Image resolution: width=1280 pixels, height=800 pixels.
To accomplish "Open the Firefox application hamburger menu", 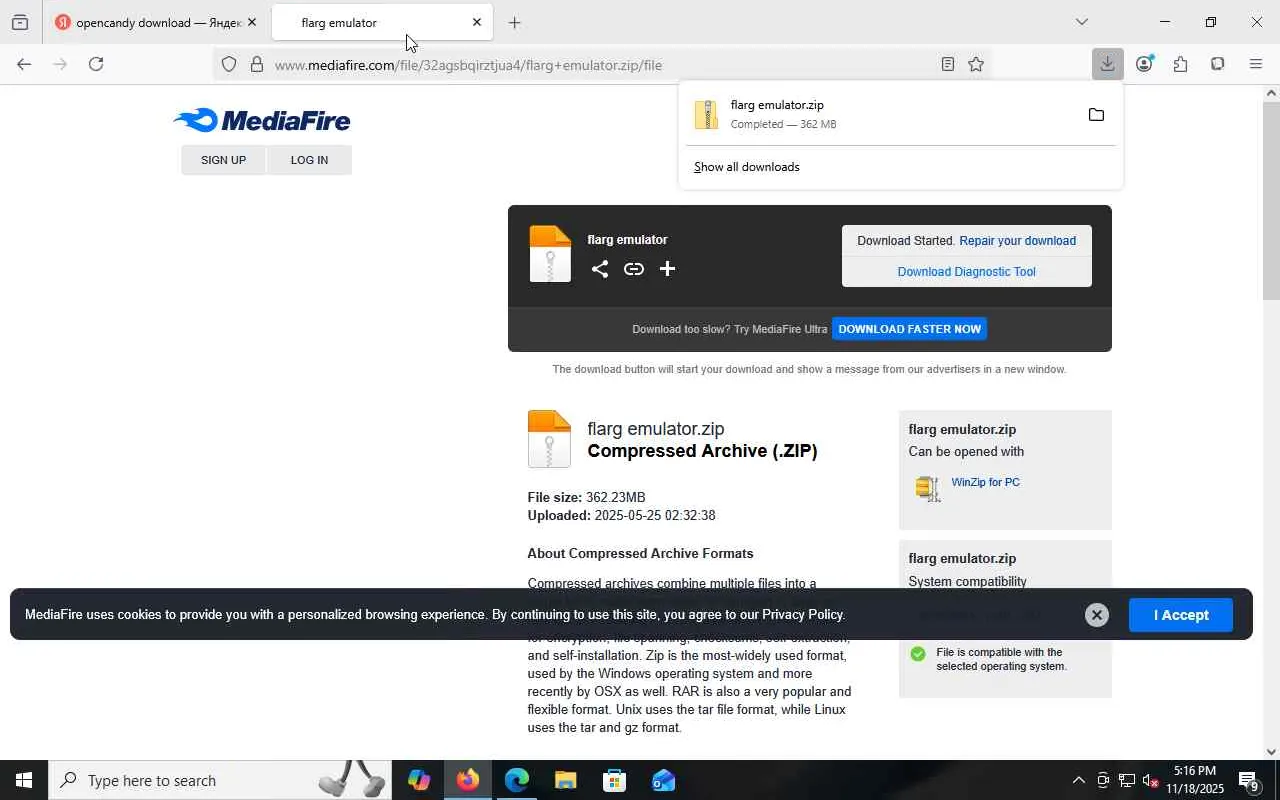I will pyautogui.click(x=1256, y=64).
